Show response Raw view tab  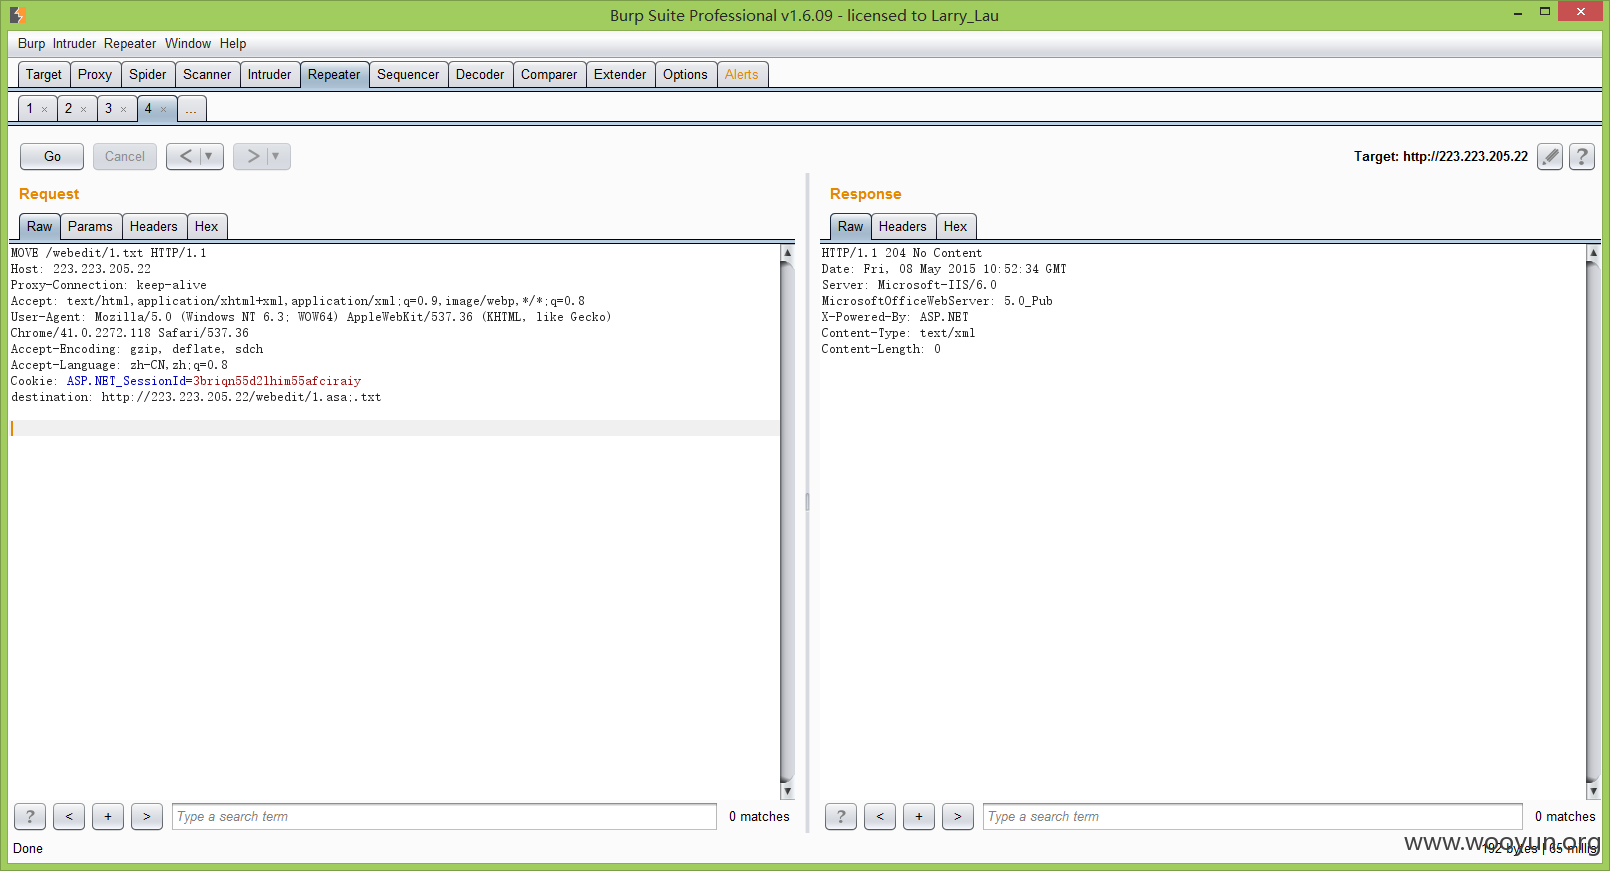coord(851,227)
